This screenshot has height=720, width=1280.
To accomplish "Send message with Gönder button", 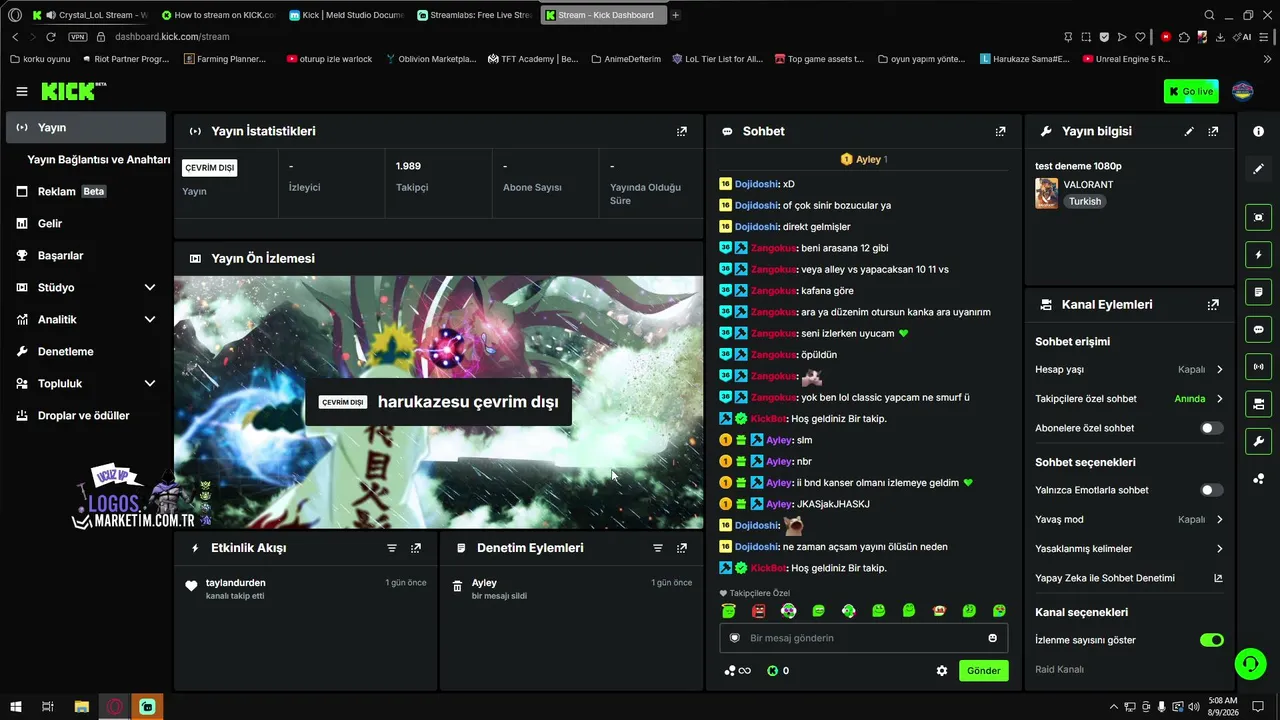I will [983, 671].
